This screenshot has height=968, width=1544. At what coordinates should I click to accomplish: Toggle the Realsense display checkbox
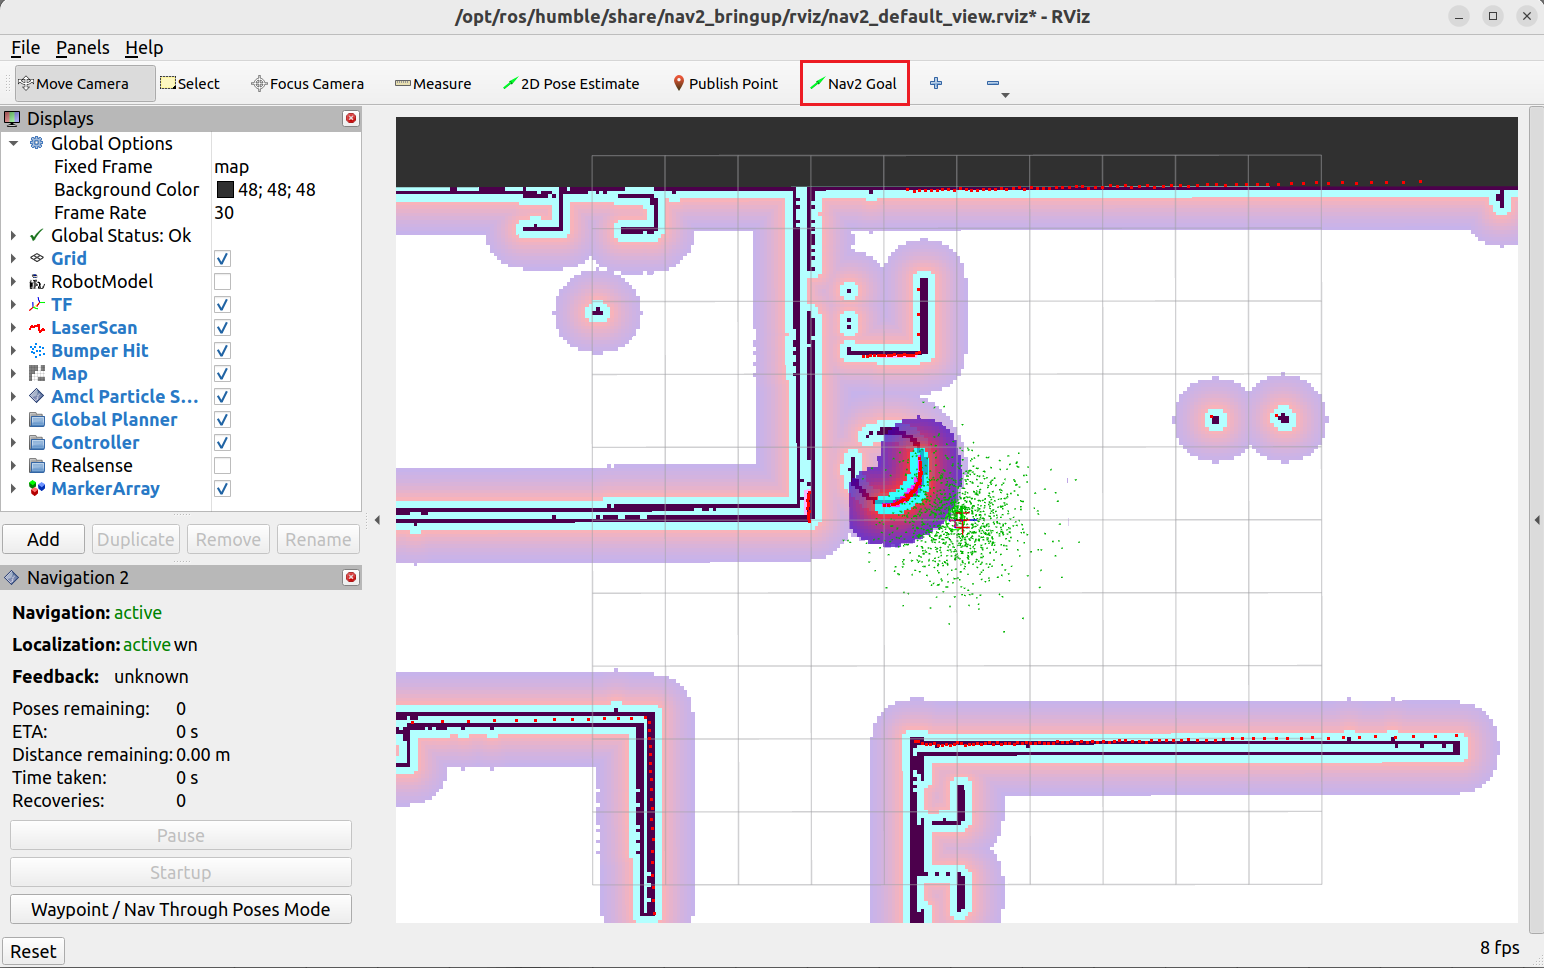coord(222,466)
